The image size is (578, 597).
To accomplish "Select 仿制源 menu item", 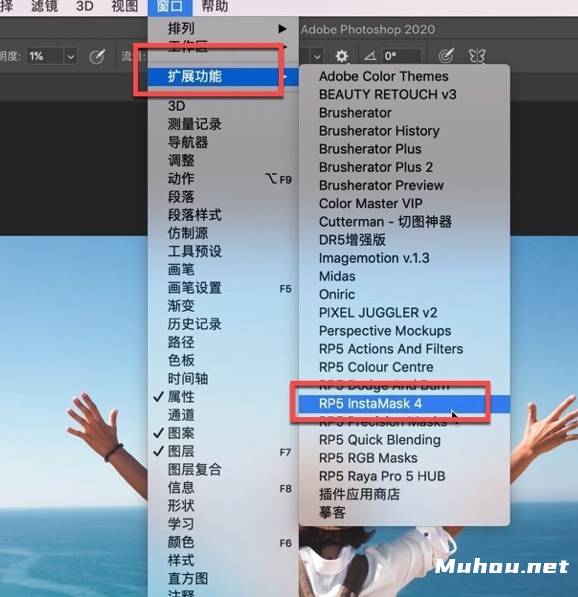I will (x=223, y=233).
